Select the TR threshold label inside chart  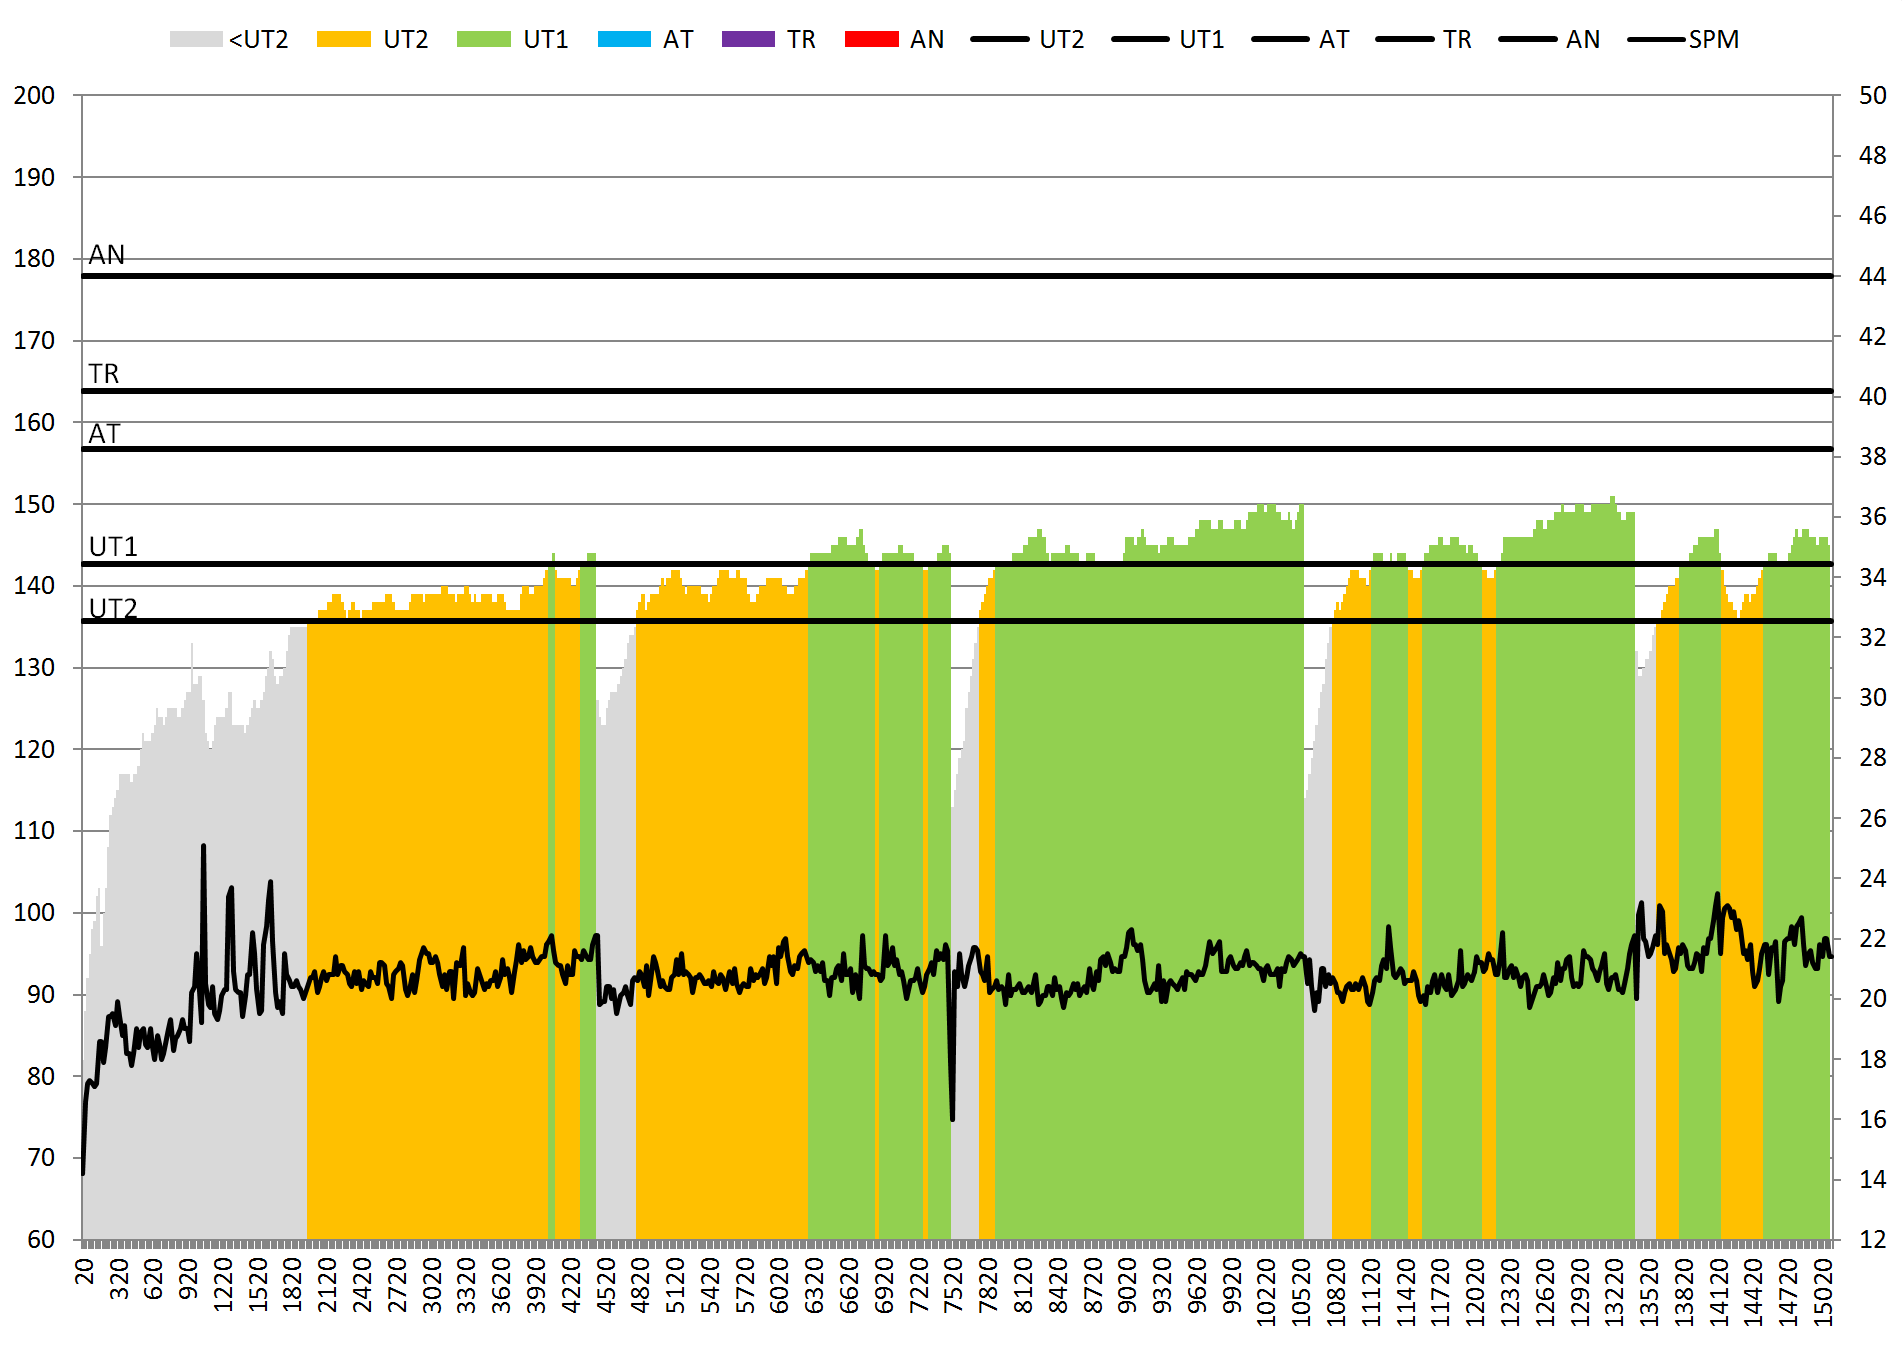point(104,373)
